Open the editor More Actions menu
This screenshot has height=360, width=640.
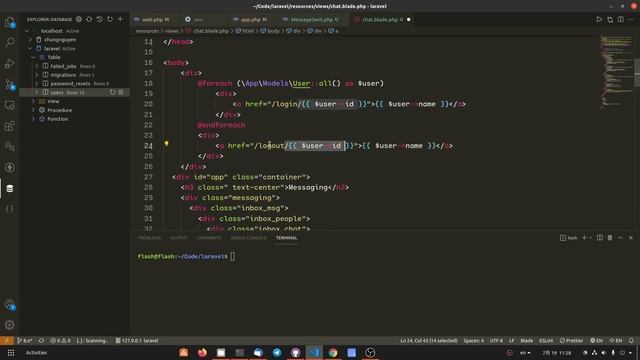click(631, 19)
